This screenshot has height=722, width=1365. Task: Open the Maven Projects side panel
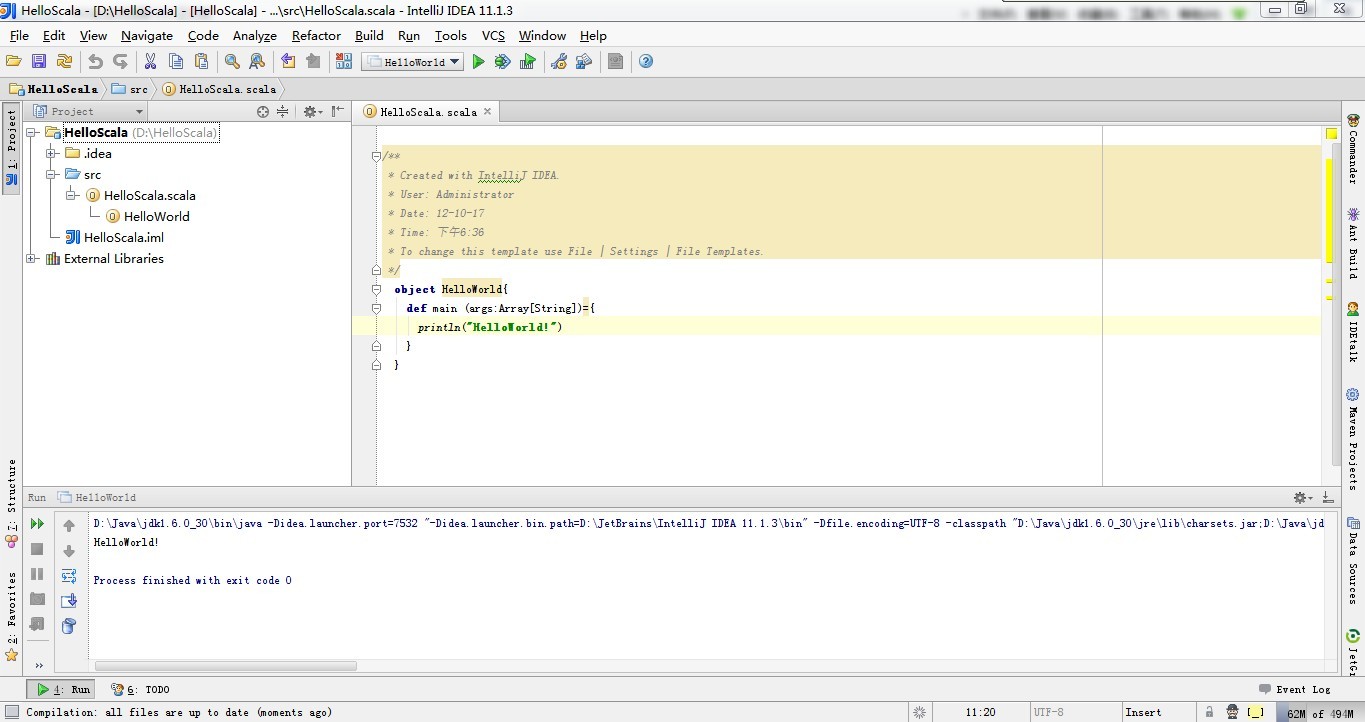pyautogui.click(x=1353, y=438)
